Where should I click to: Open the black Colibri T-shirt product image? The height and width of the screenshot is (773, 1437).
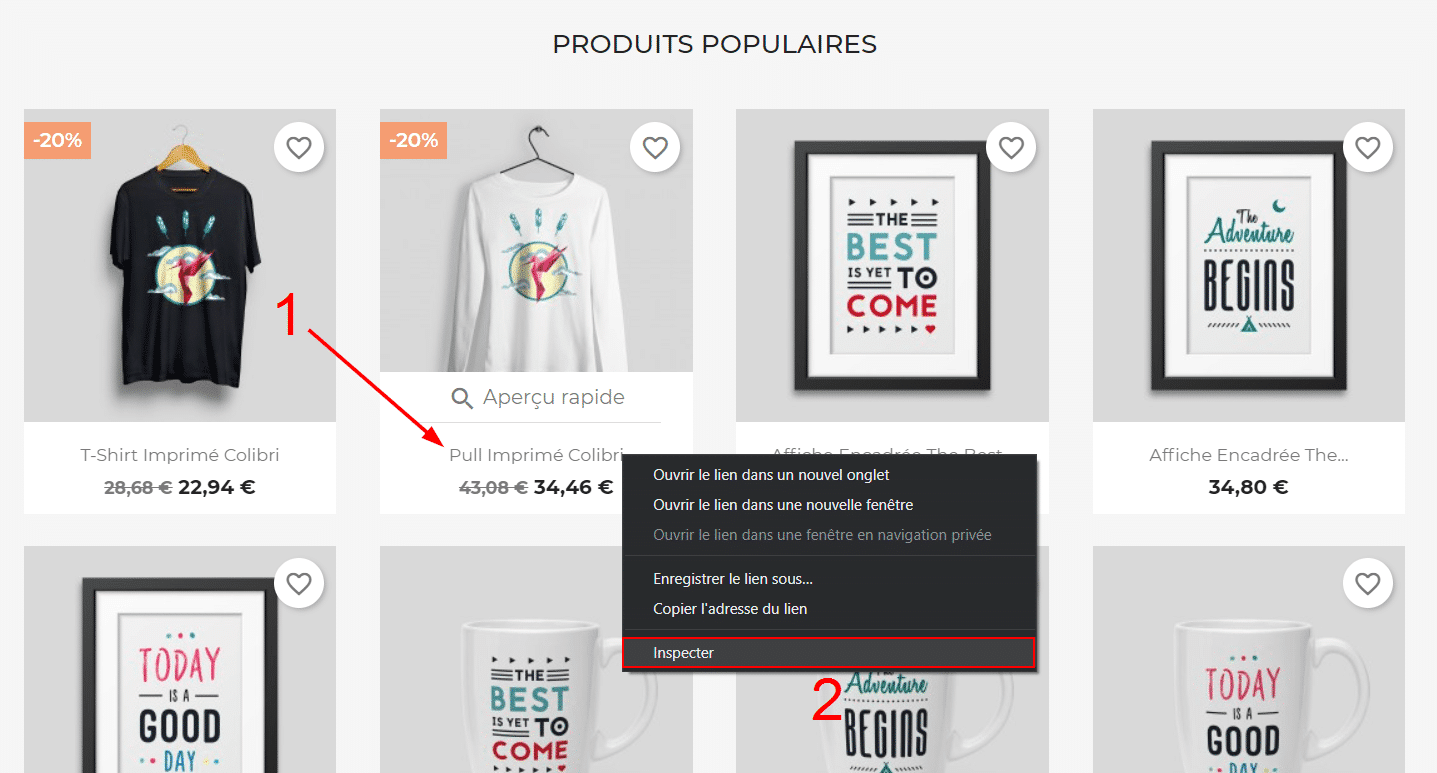tap(180, 265)
